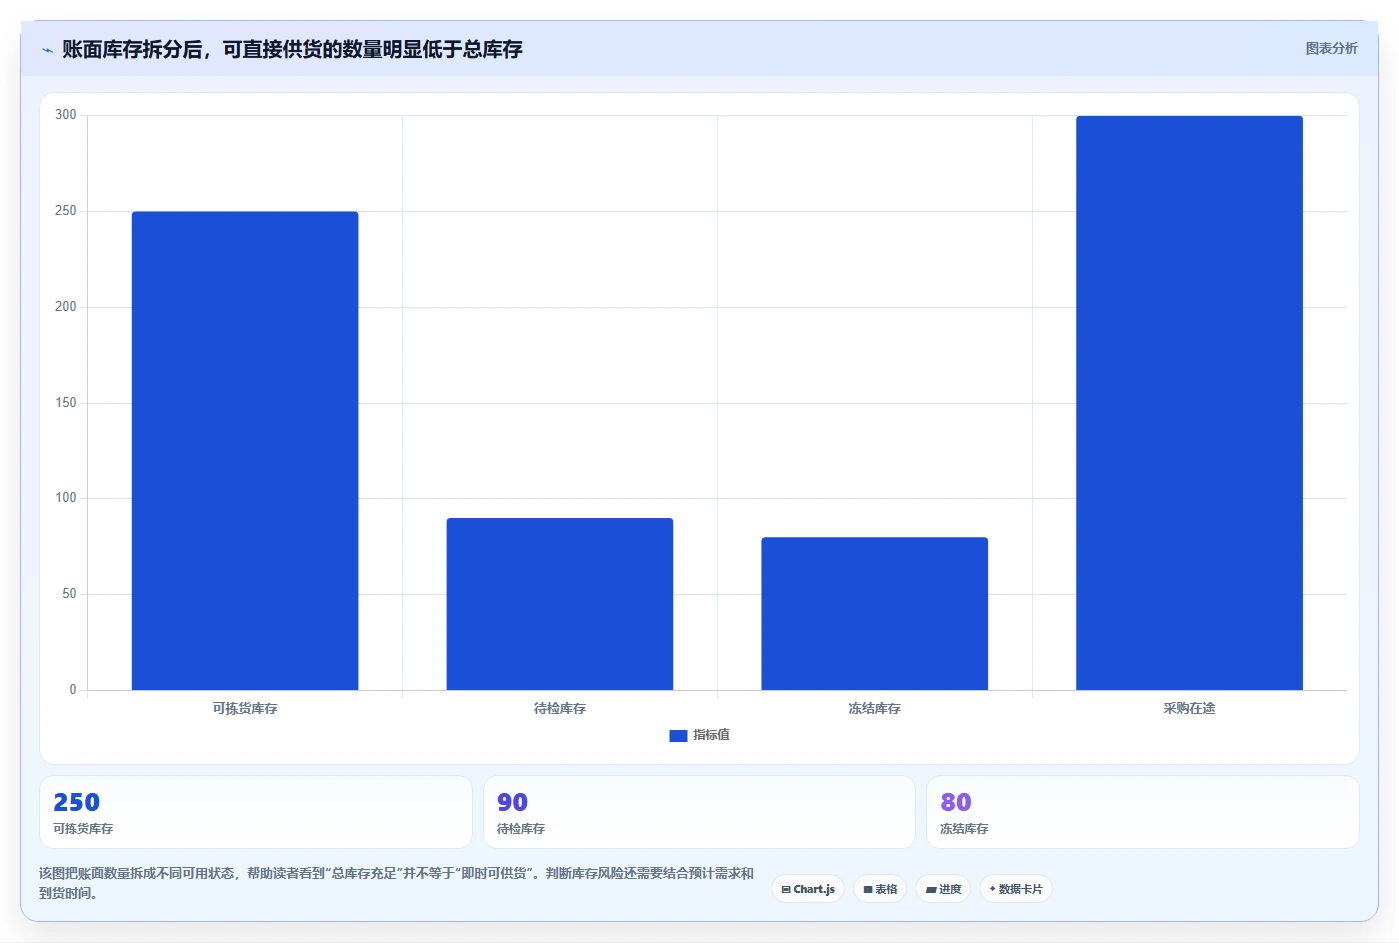1399x943 pixels.
Task: Open the 90 待检库存 data card
Action: coord(699,812)
